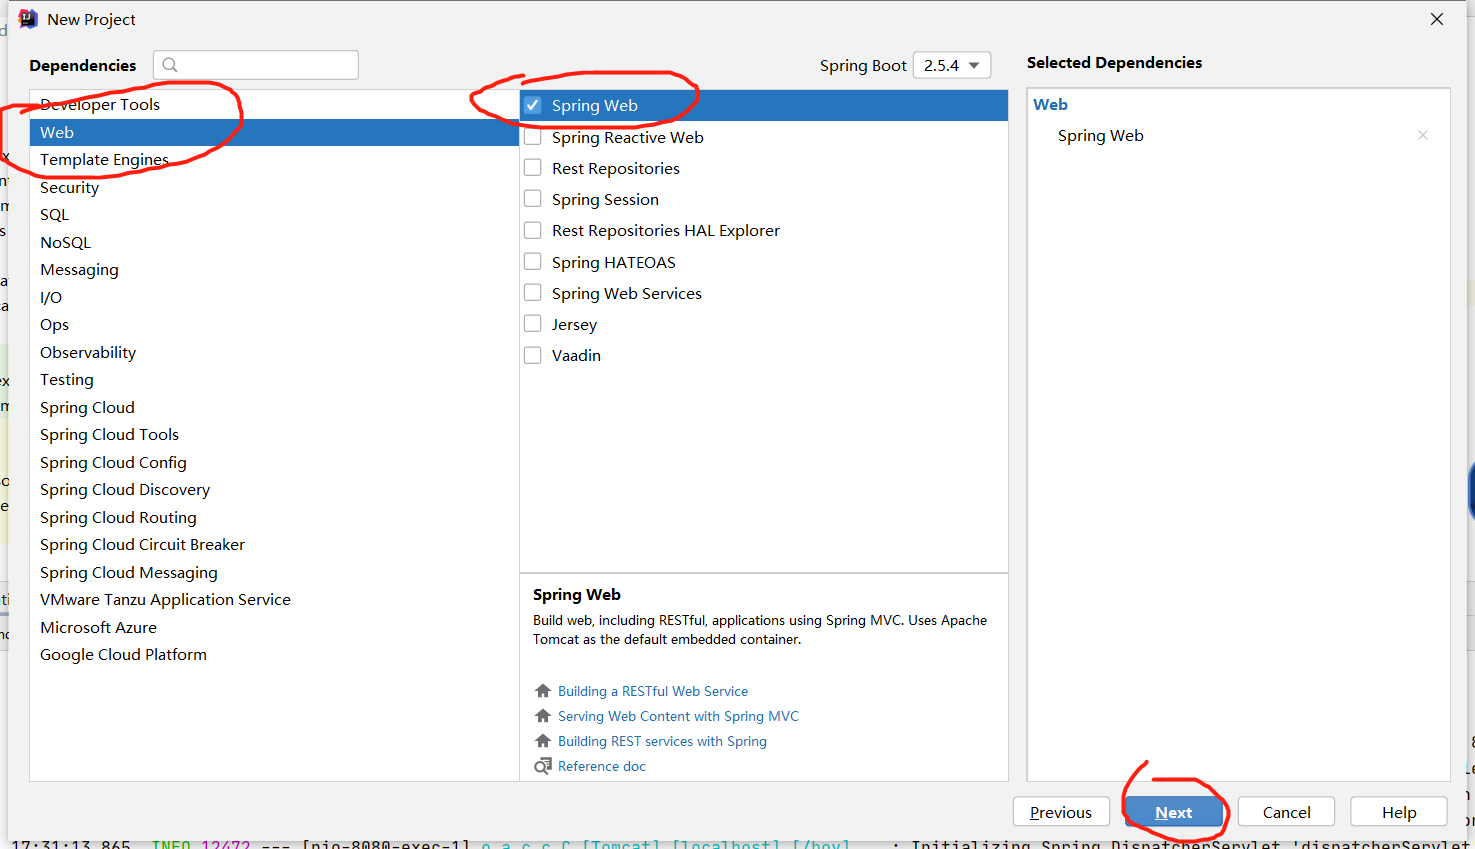The image size is (1475, 849).
Task: Open the Reference doc link
Action: click(602, 766)
